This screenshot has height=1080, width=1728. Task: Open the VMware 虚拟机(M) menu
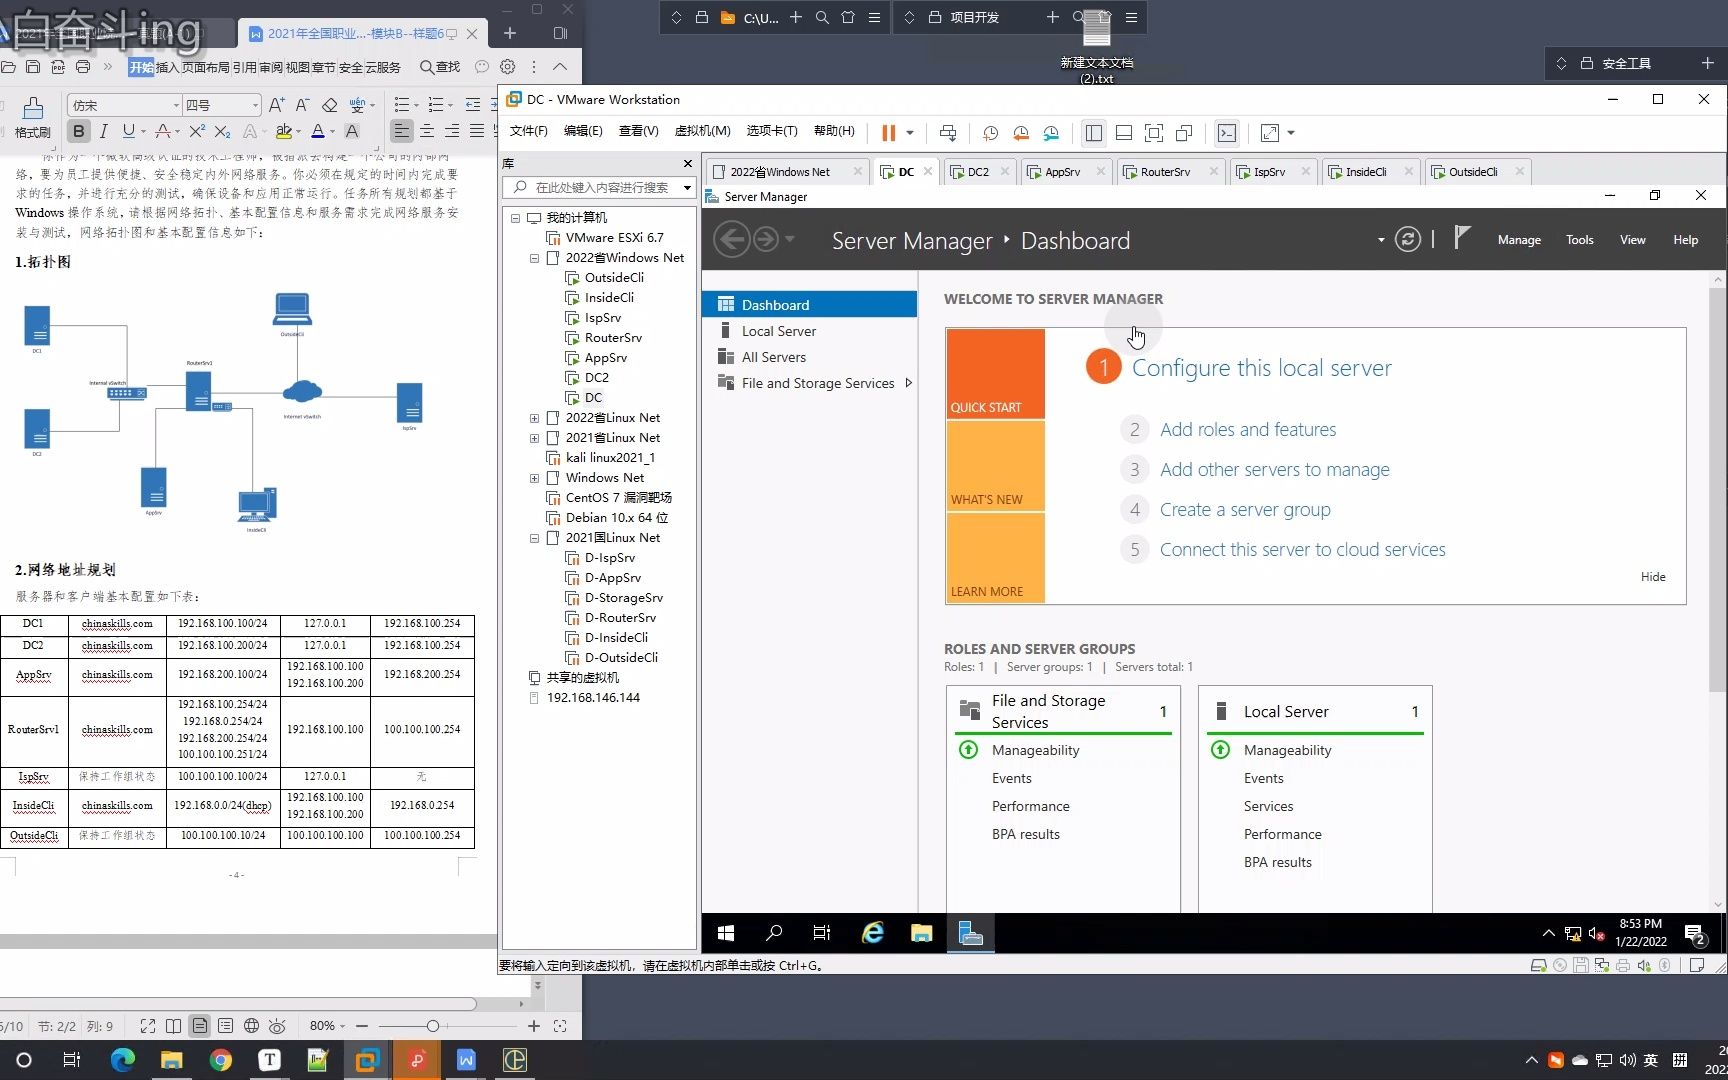702,131
